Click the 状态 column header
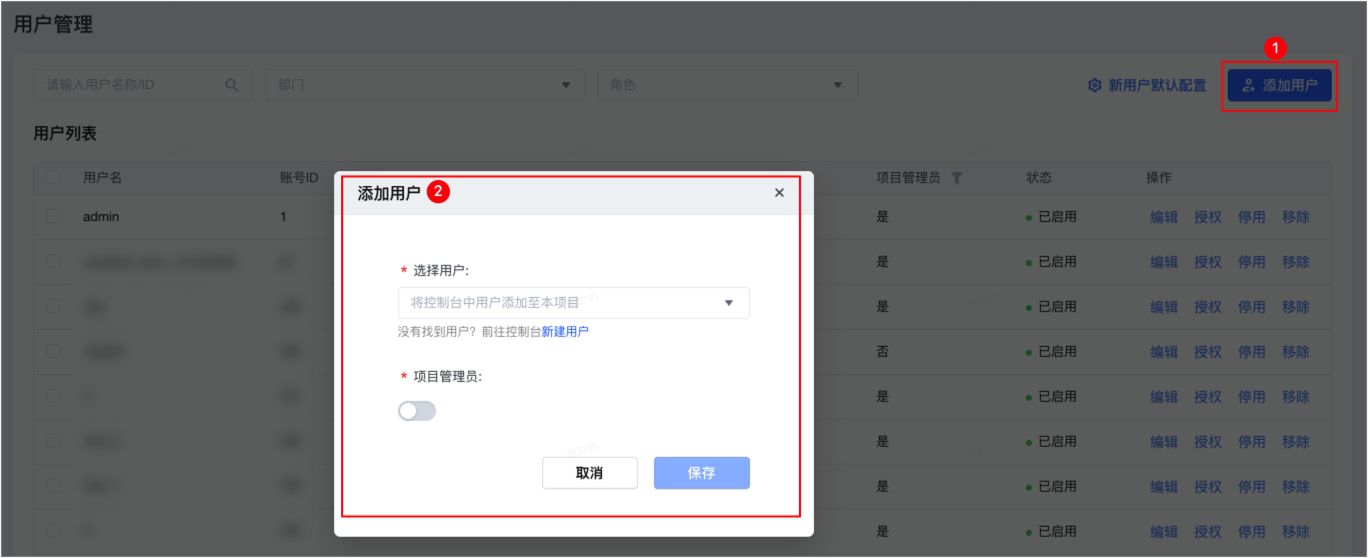The width and height of the screenshot is (1368, 558). pos(1039,178)
